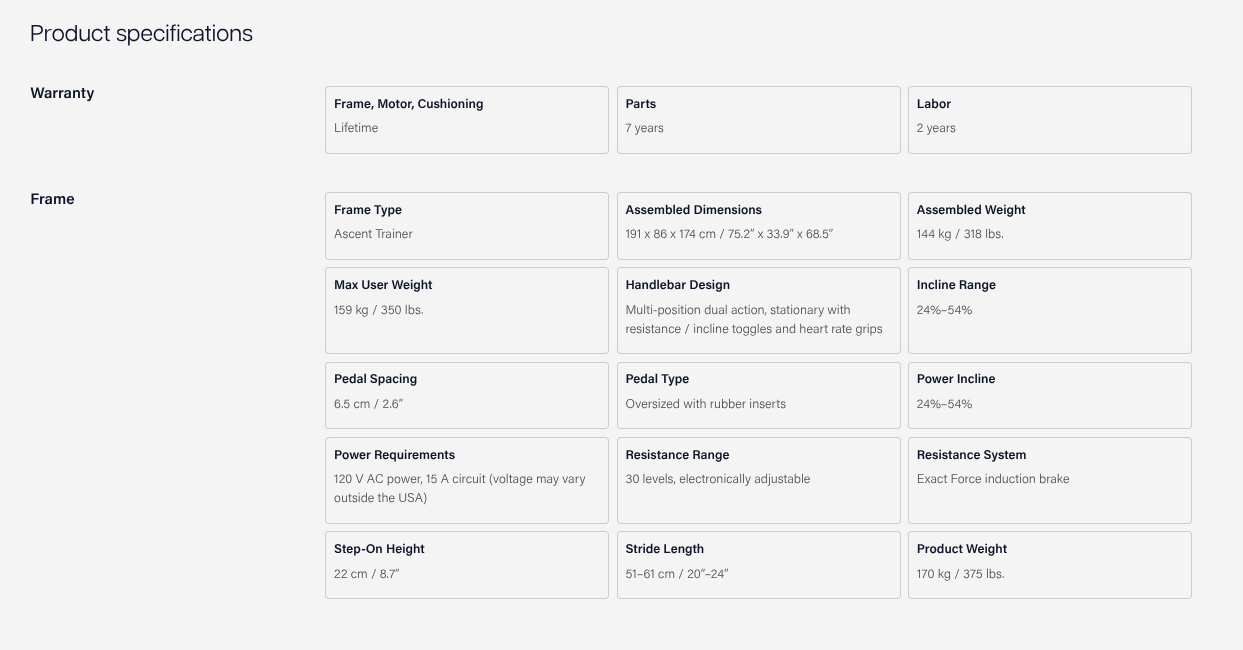The image size is (1243, 650).
Task: Select the Product Weight card
Action: pyautogui.click(x=1049, y=565)
